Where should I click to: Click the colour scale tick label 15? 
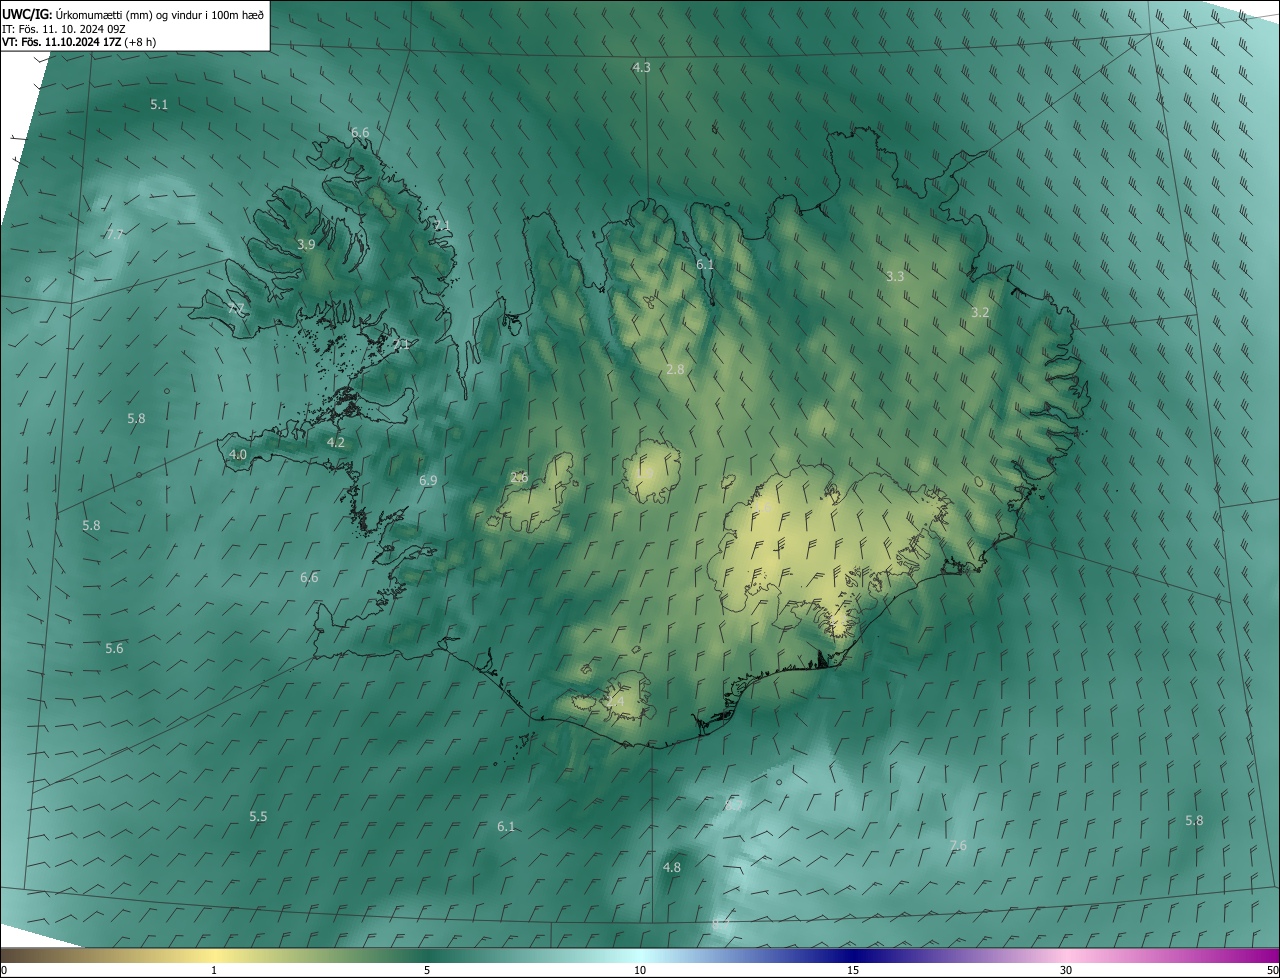[x=853, y=971]
